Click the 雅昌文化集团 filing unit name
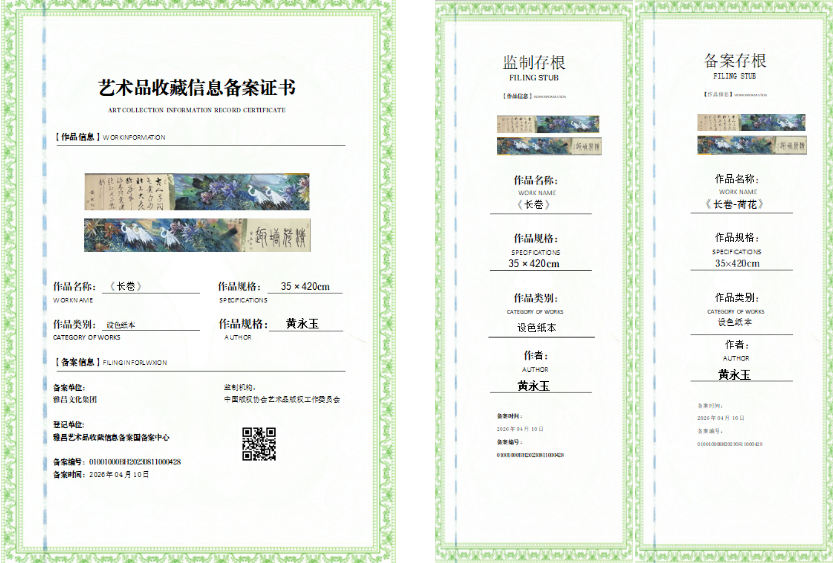Image resolution: width=833 pixels, height=563 pixels. pos(75,399)
